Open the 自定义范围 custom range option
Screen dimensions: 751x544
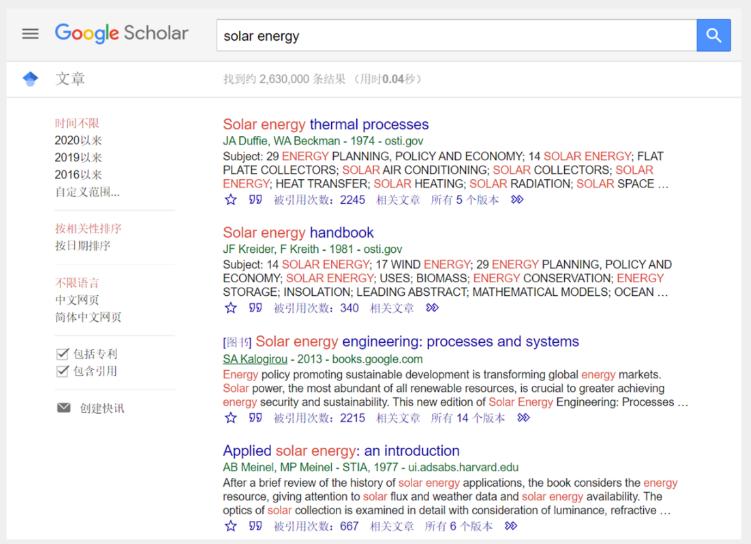(87, 192)
